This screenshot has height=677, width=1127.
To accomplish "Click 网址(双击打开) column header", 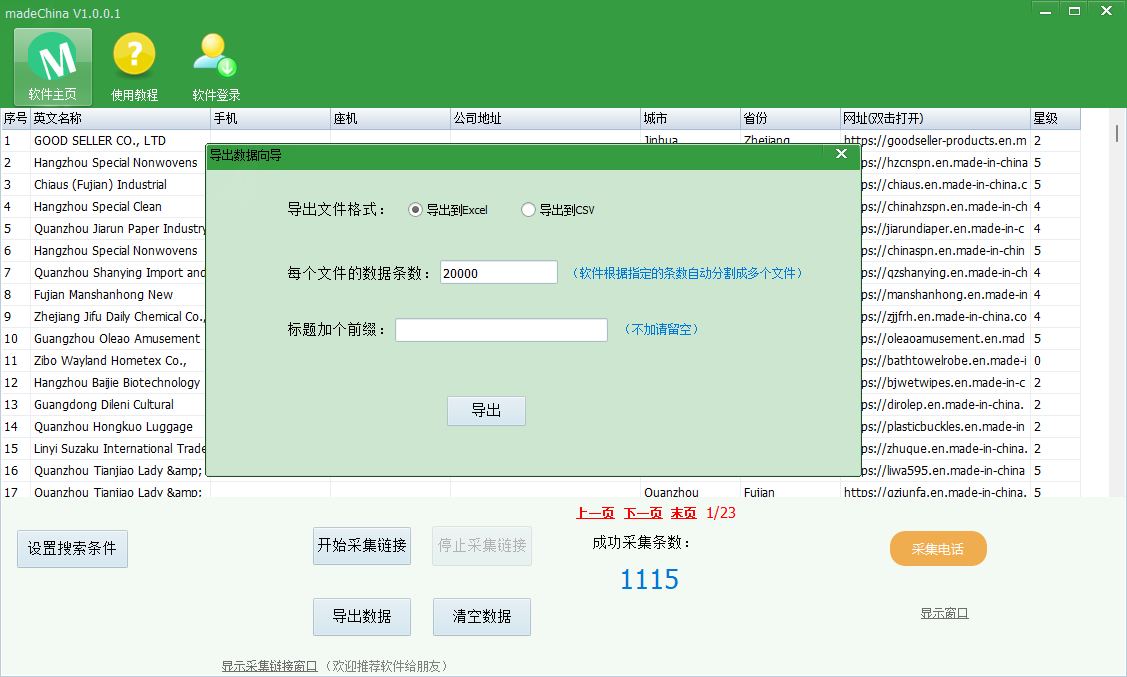I will (x=935, y=119).
